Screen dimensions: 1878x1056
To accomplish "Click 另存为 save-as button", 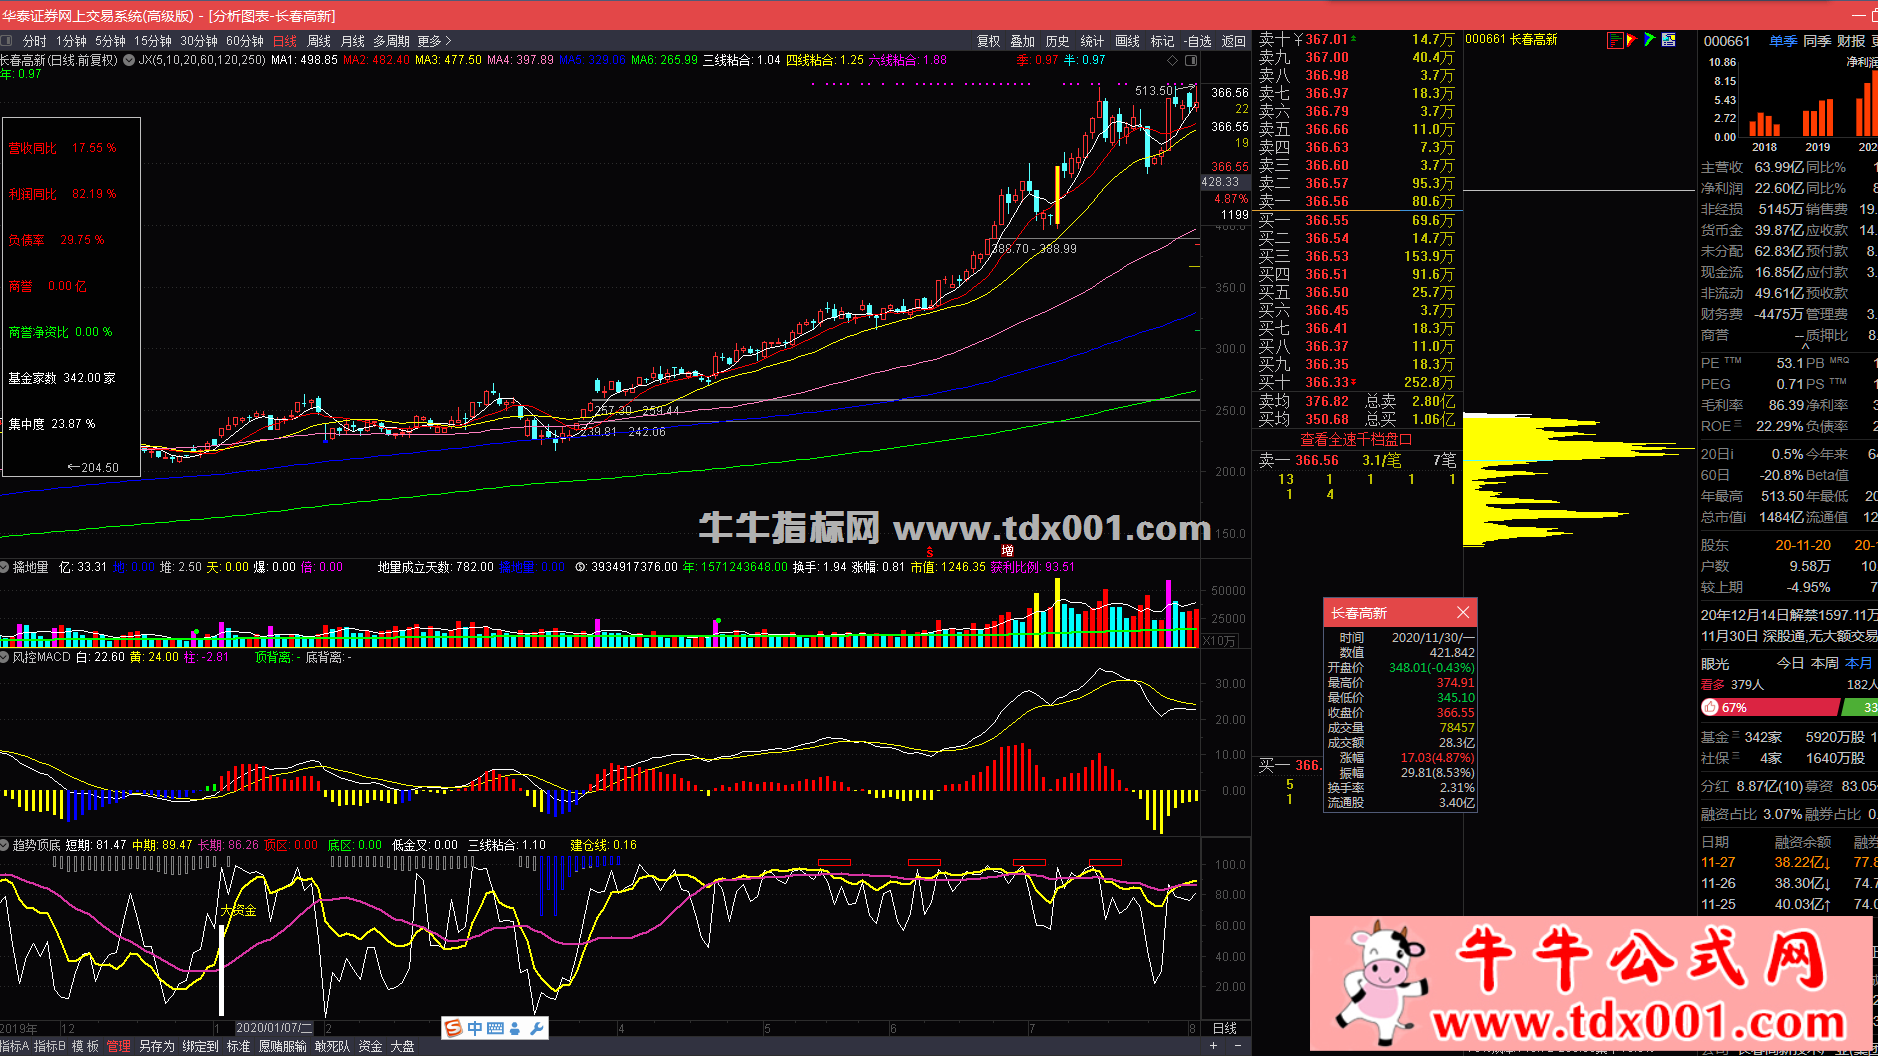I will [x=157, y=1046].
